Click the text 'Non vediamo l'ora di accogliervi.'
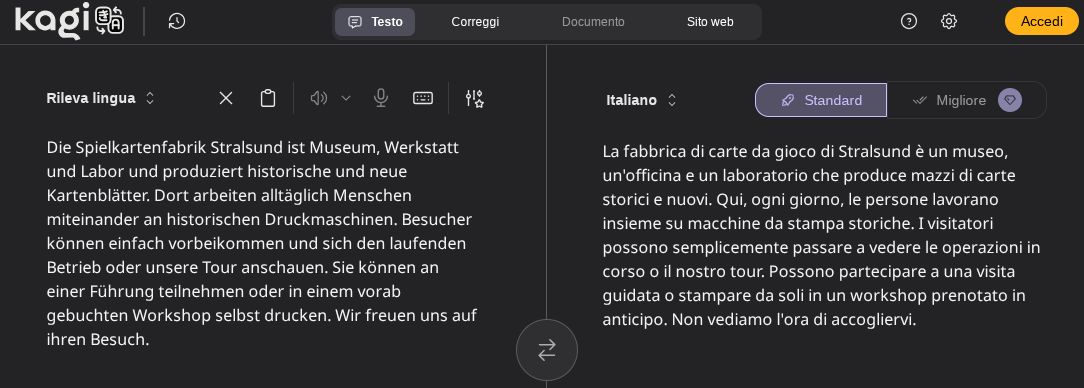1084x388 pixels. [x=794, y=320]
